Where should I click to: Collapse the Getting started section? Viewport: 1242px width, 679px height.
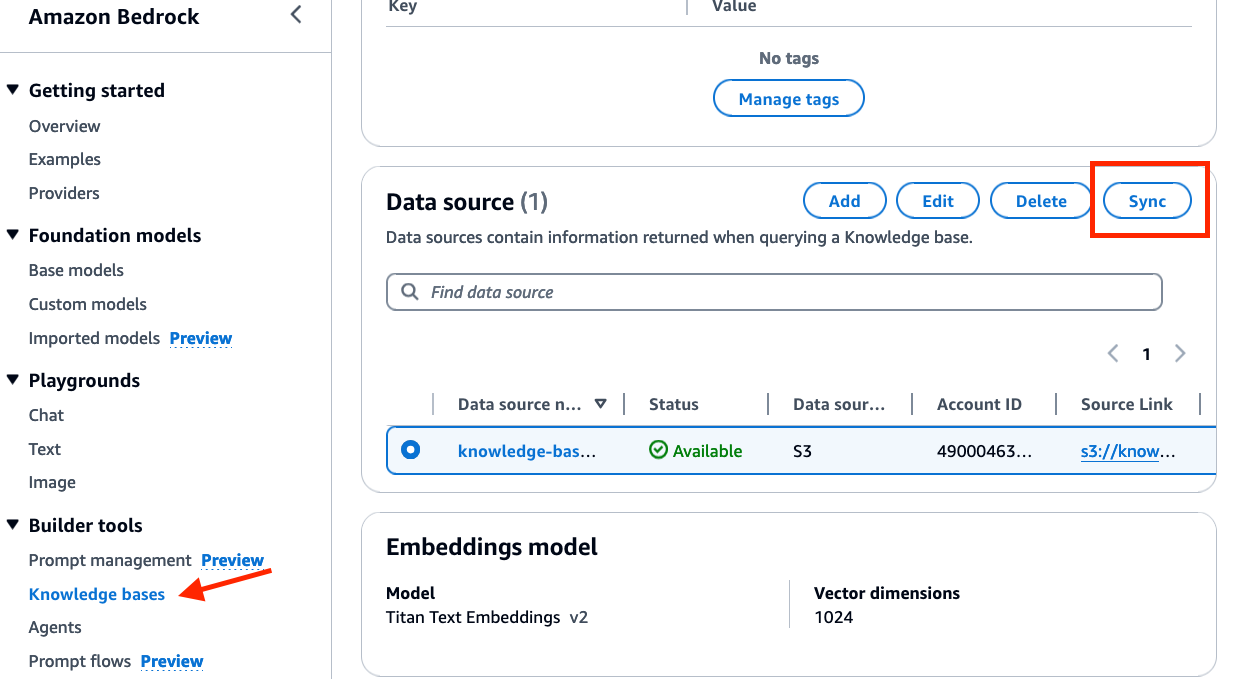coord(12,90)
